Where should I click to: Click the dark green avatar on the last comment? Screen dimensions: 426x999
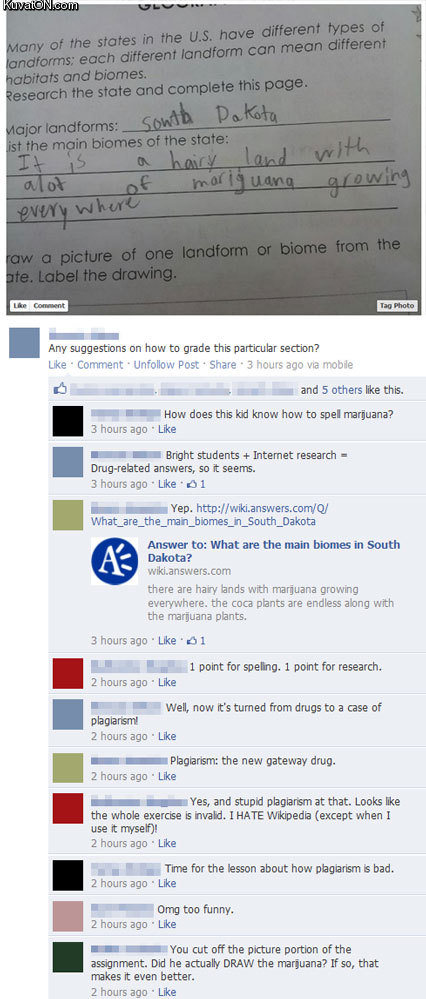68,957
